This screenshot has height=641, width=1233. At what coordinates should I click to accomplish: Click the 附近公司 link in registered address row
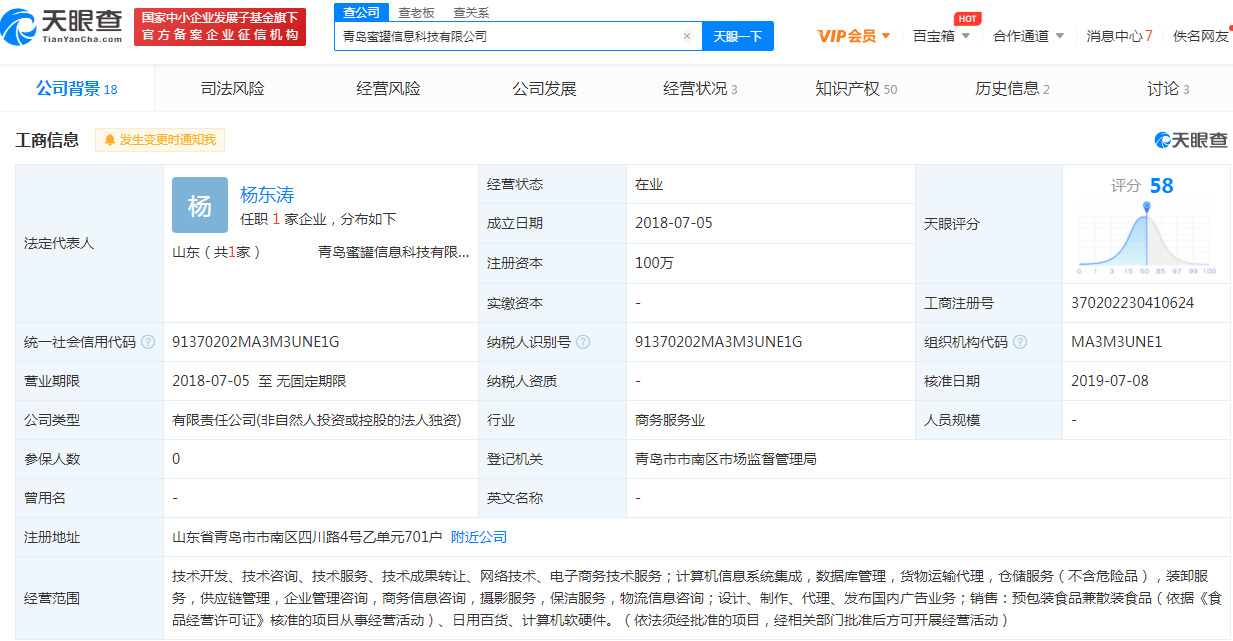click(480, 537)
